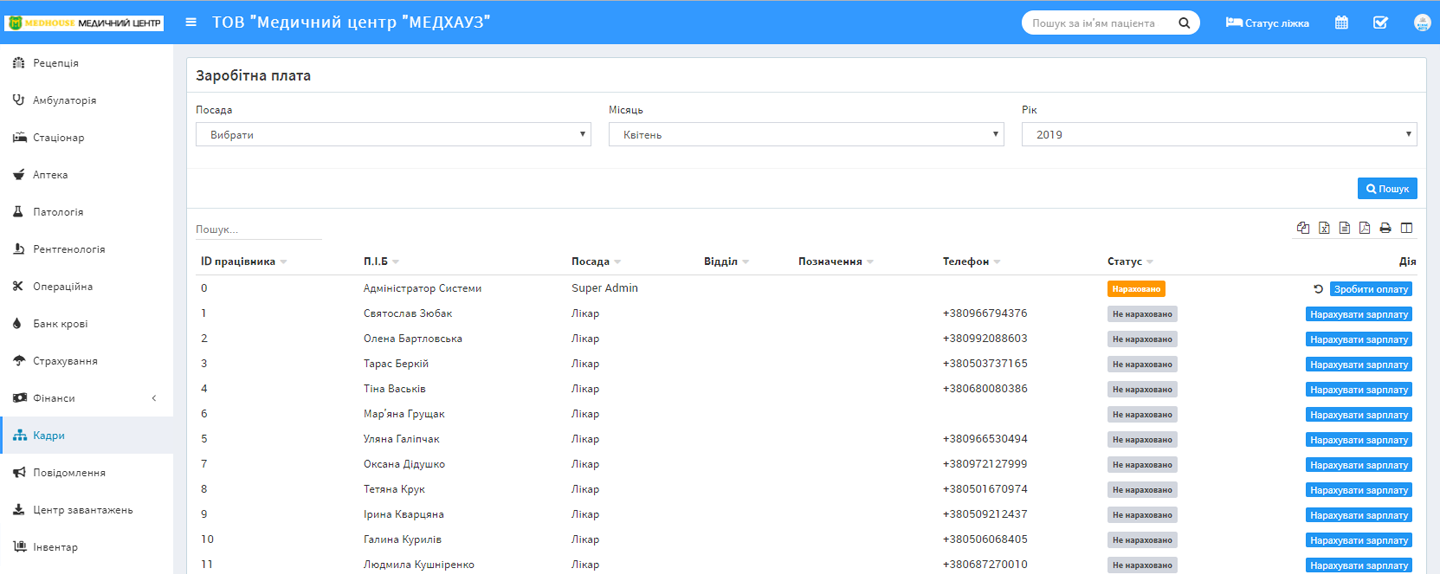1440x574 pixels.
Task: Open Патологія in the sidebar
Action: pyautogui.click(x=86, y=212)
